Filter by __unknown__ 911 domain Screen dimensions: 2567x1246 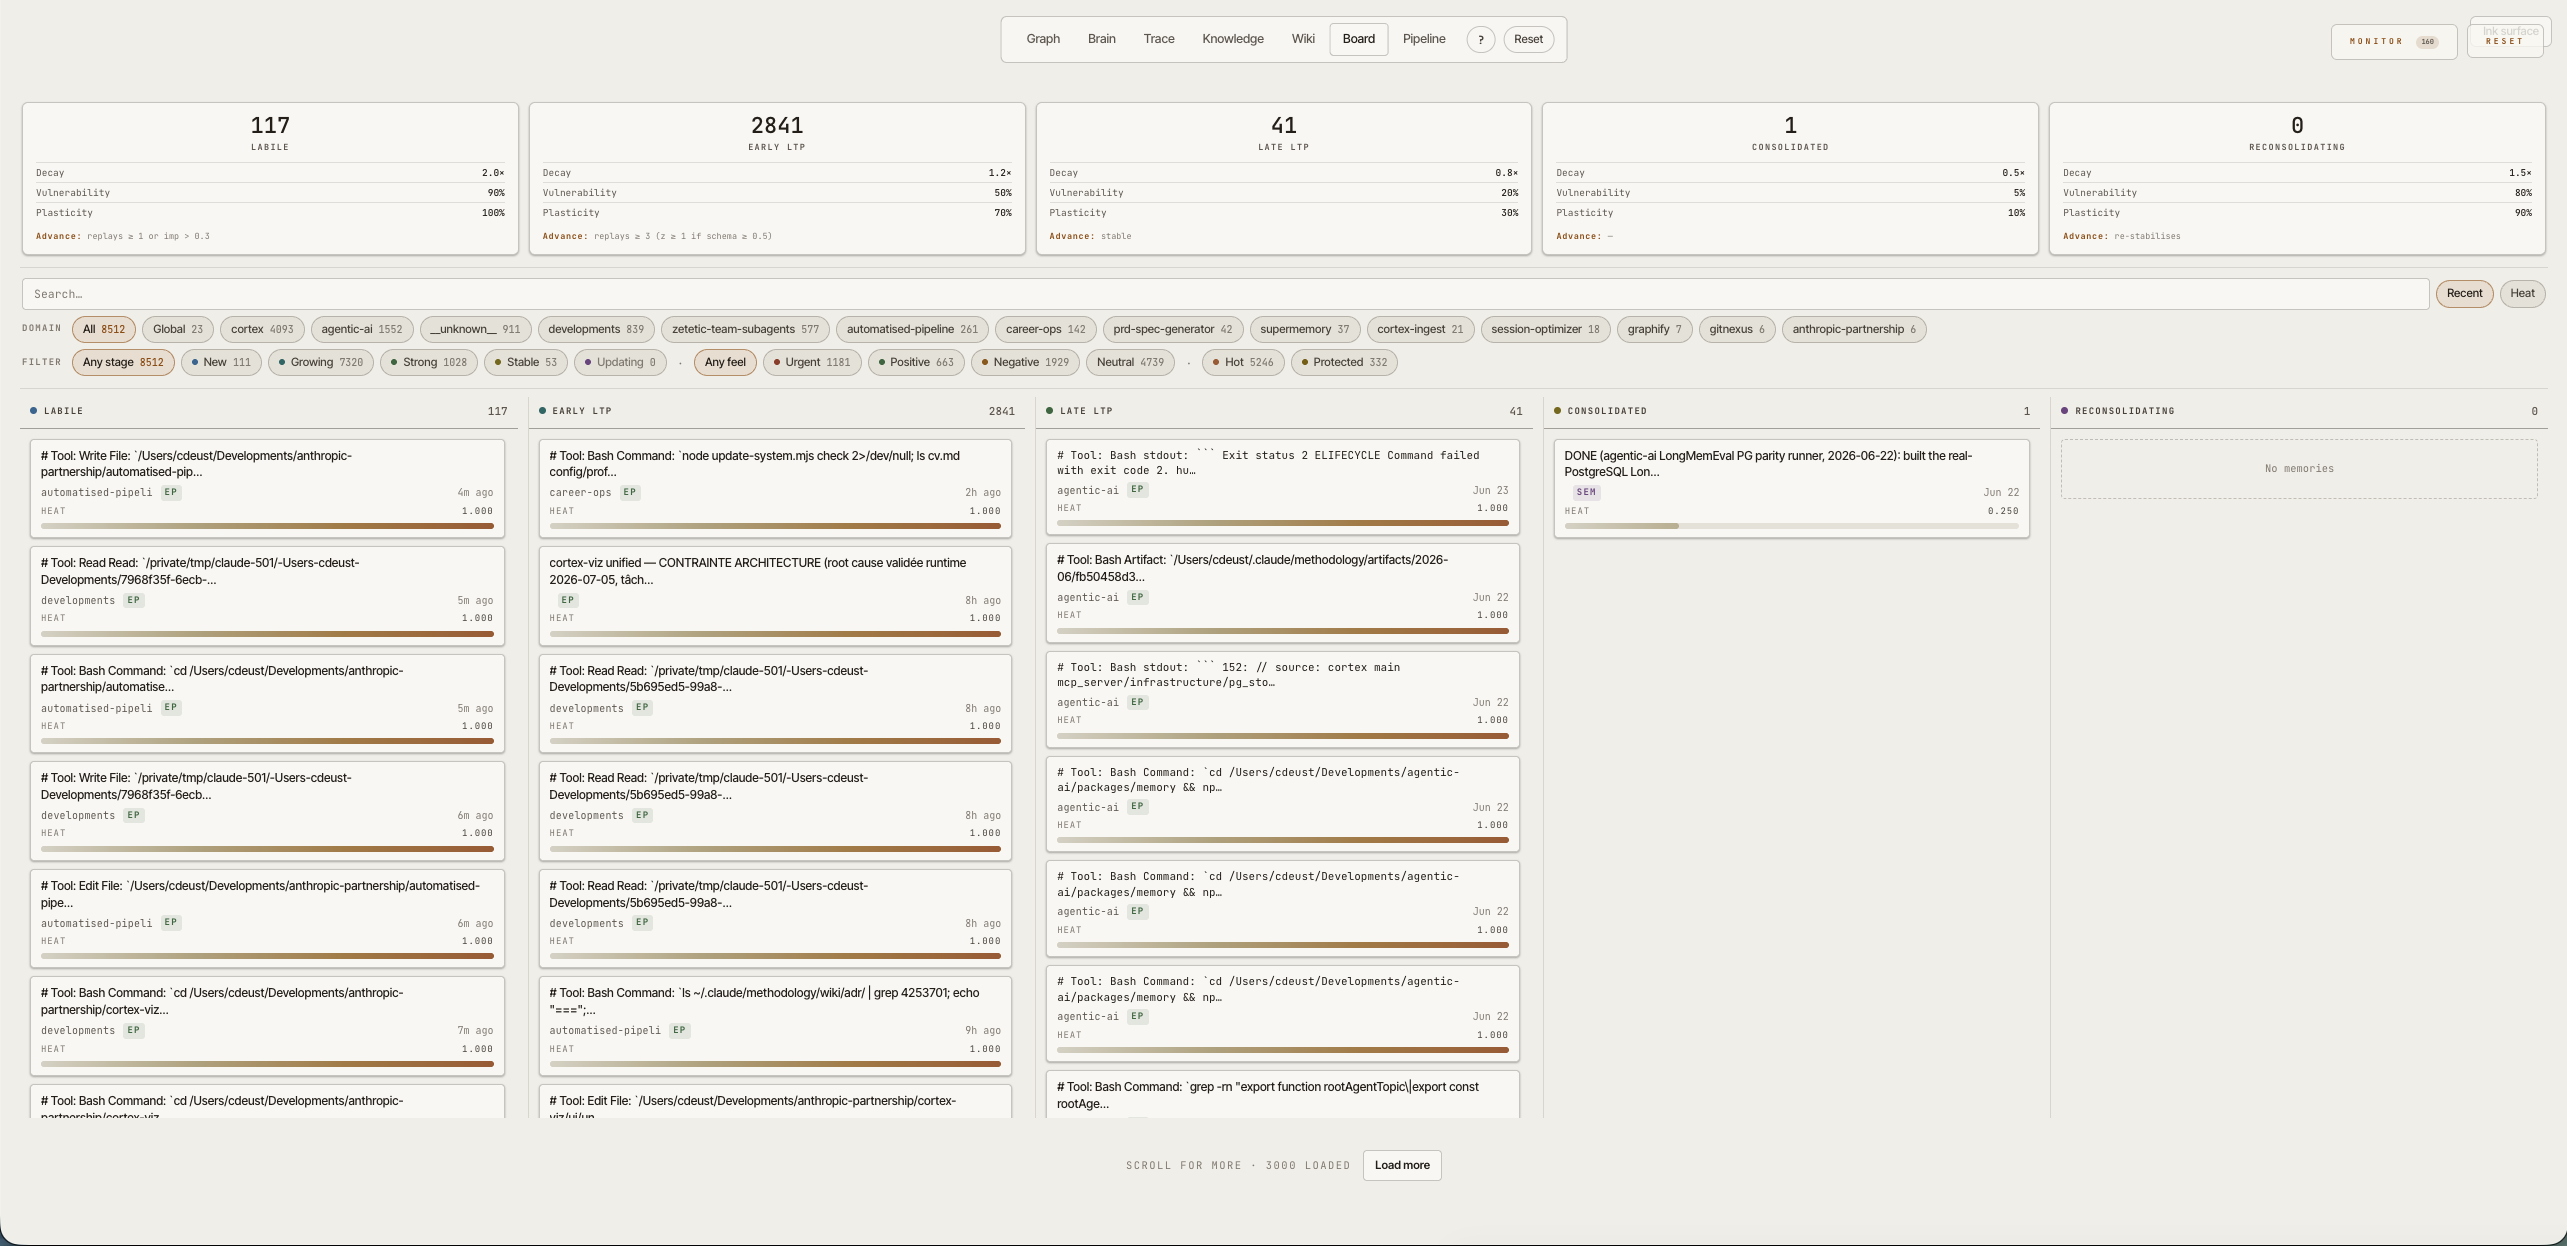(475, 329)
